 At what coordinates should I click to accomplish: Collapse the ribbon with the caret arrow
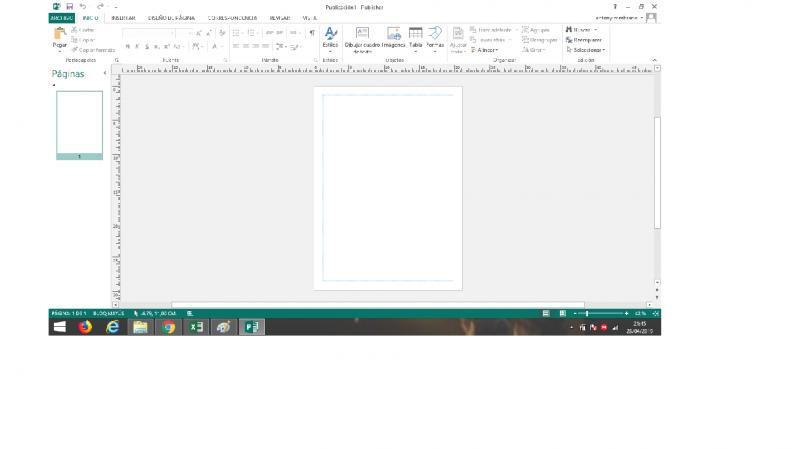pyautogui.click(x=655, y=60)
